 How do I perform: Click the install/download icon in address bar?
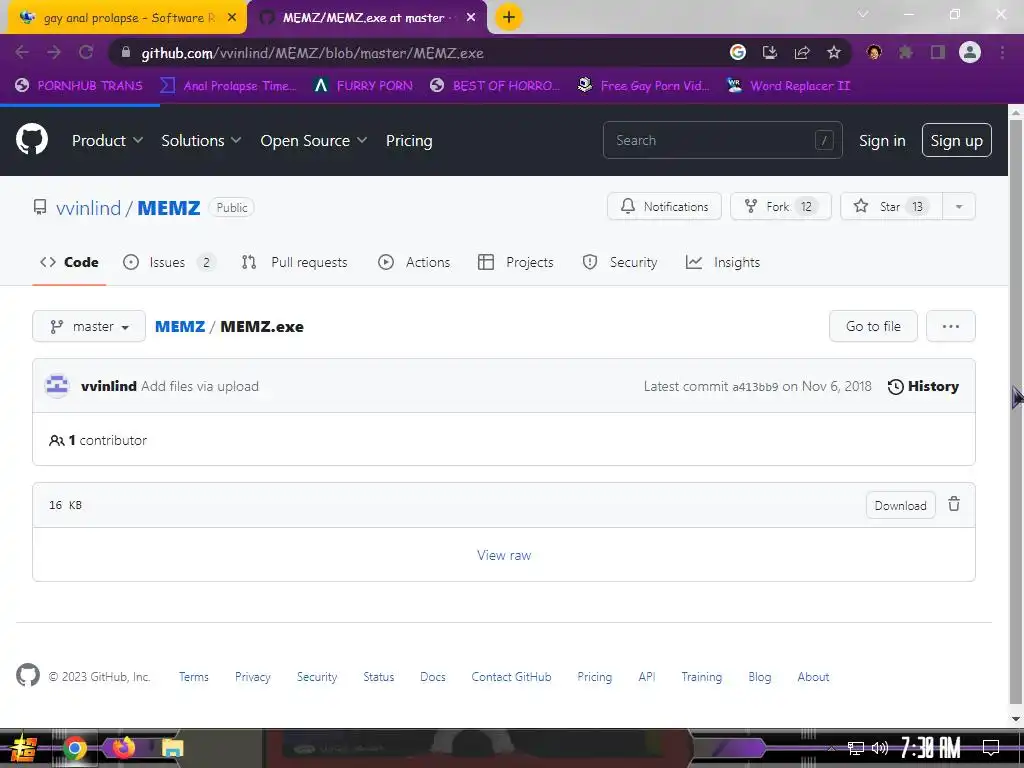(770, 52)
